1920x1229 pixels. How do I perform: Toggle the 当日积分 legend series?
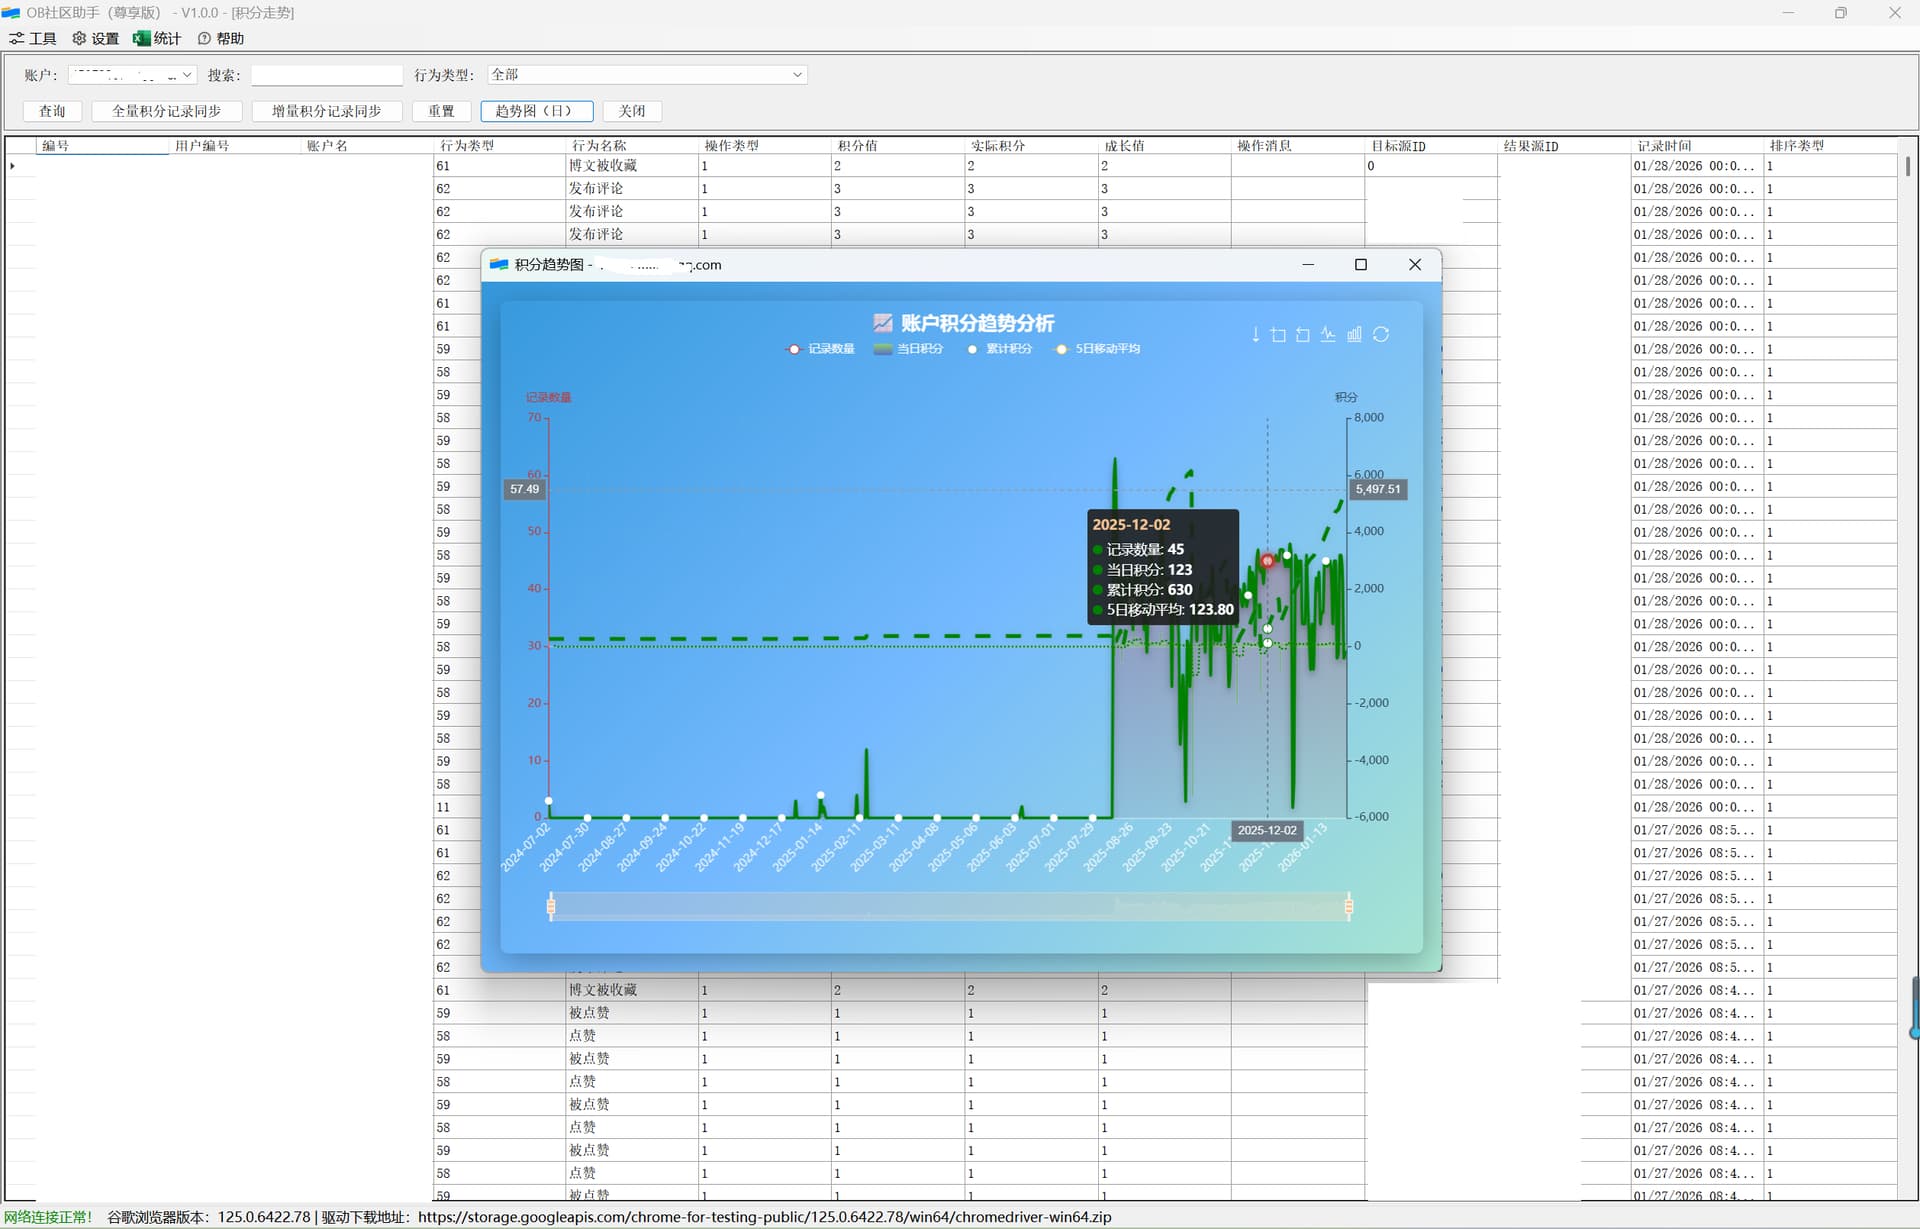point(908,349)
